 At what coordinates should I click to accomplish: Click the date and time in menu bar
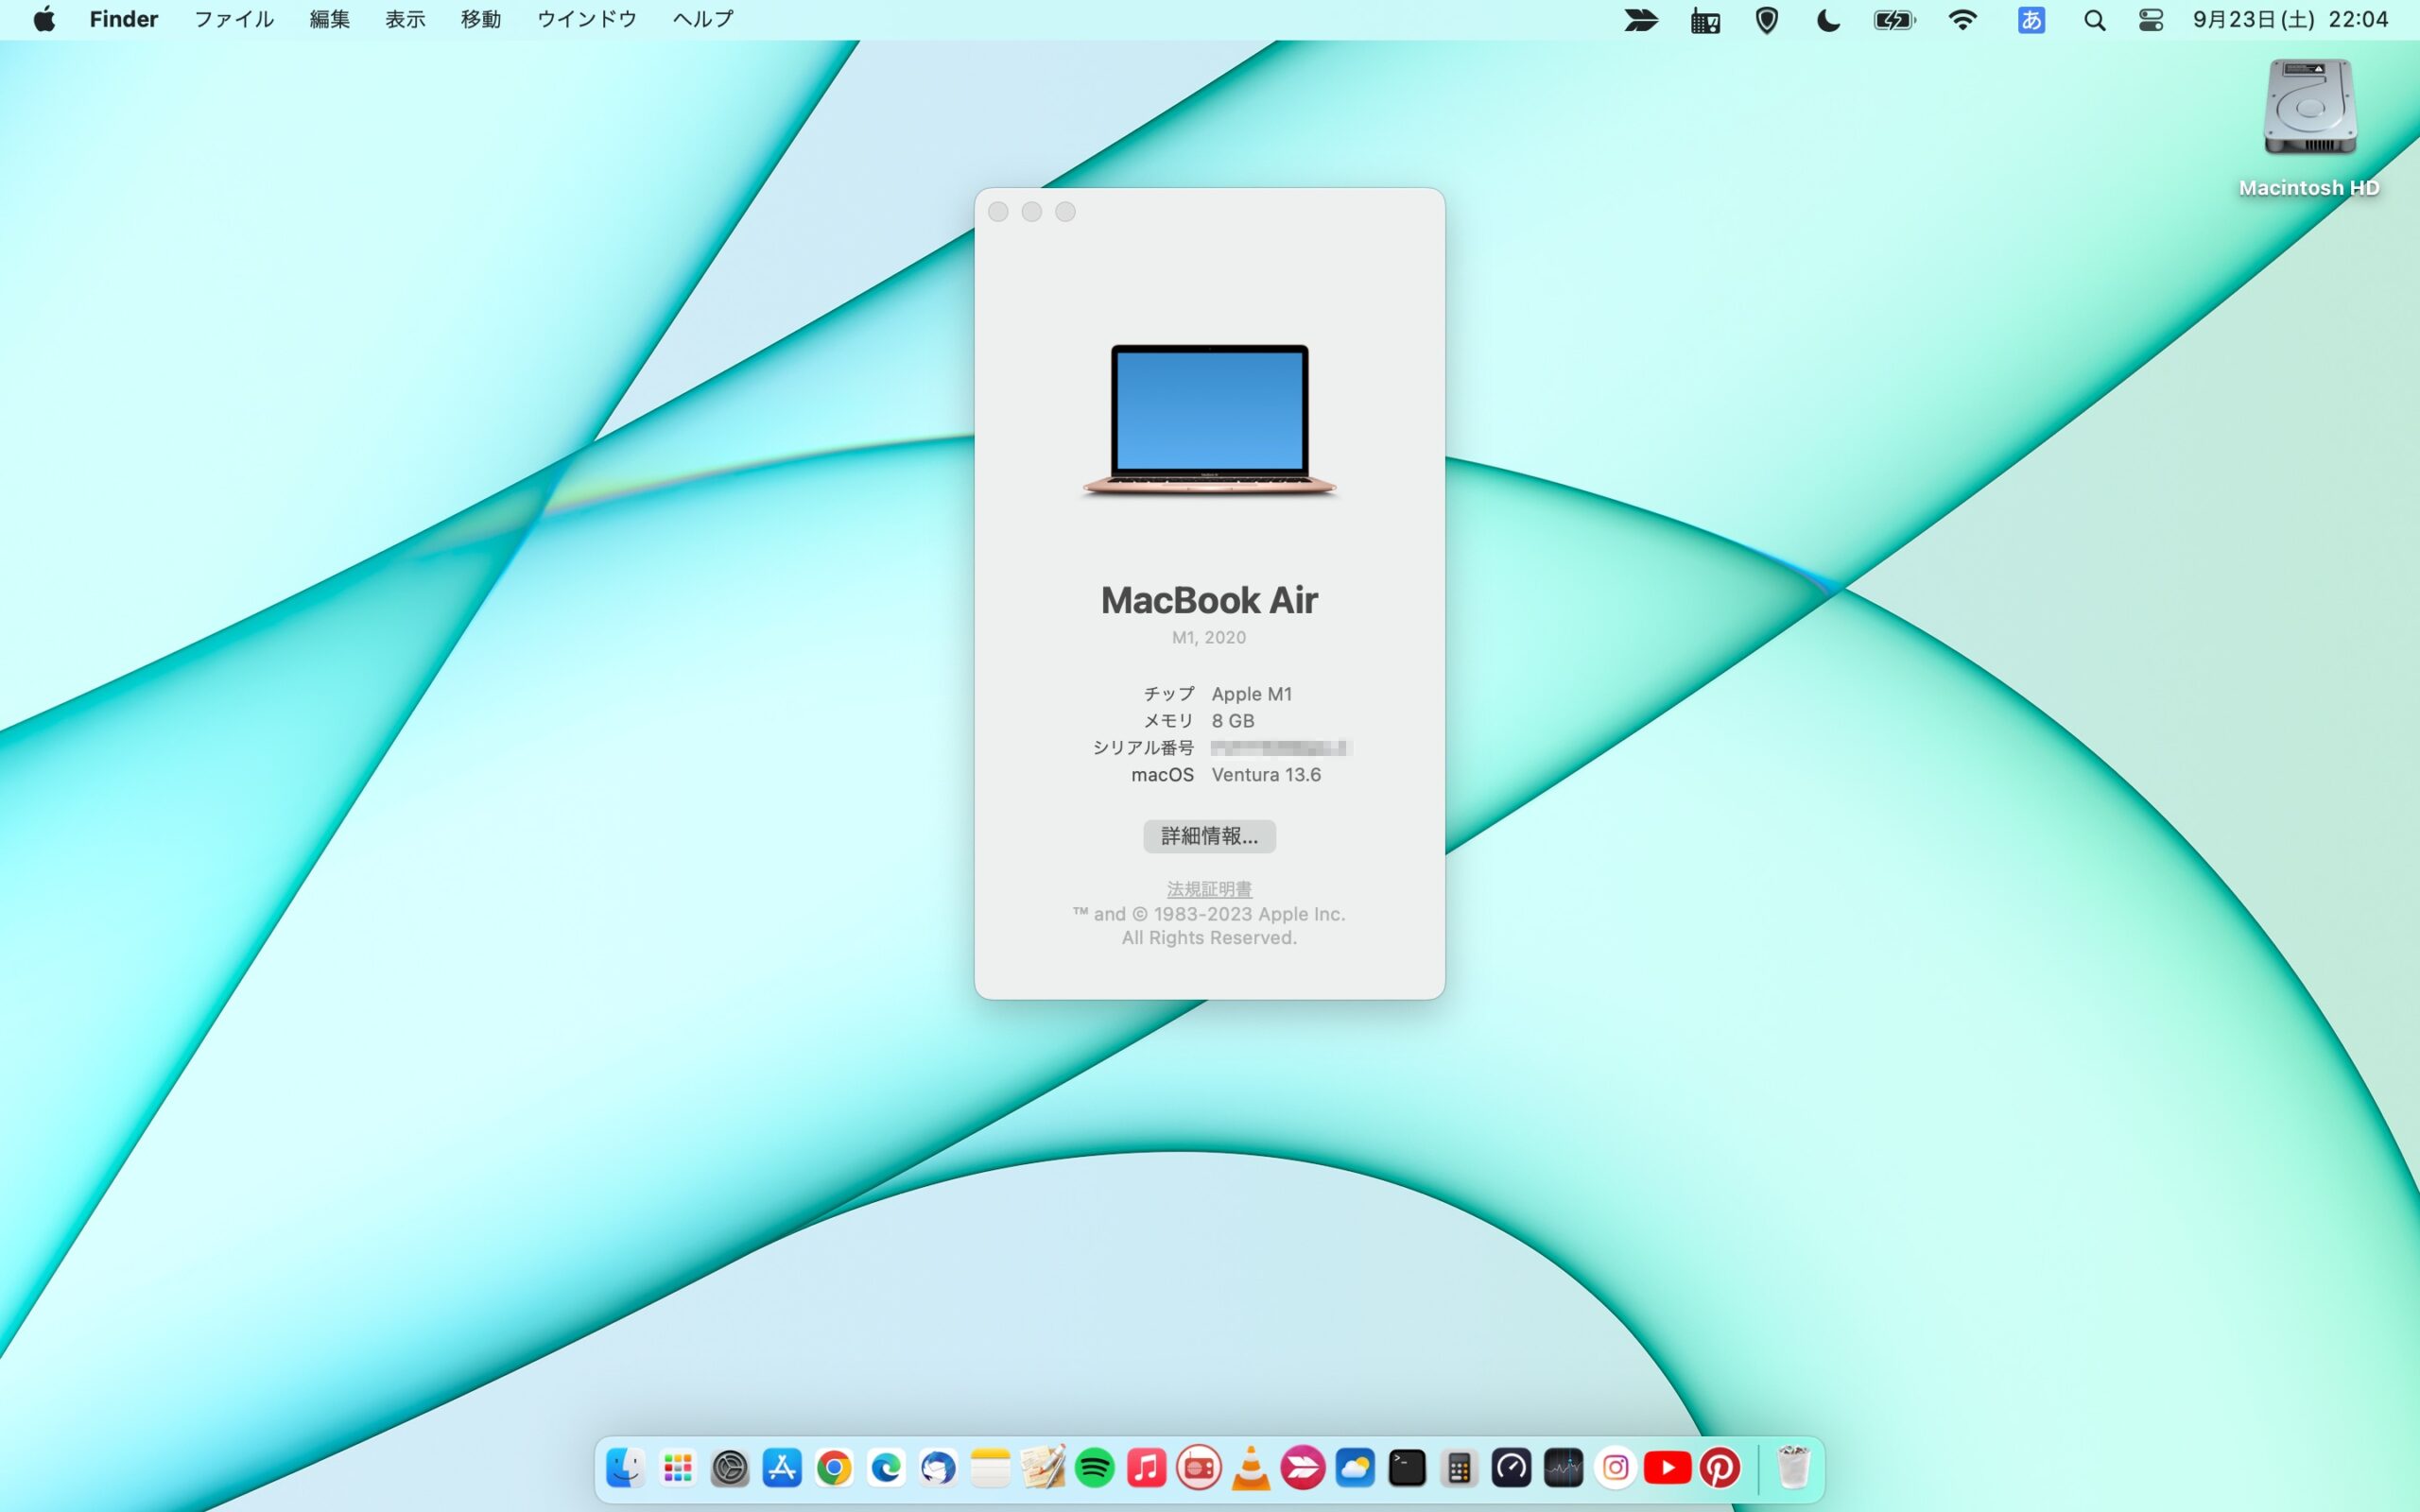tap(2290, 20)
